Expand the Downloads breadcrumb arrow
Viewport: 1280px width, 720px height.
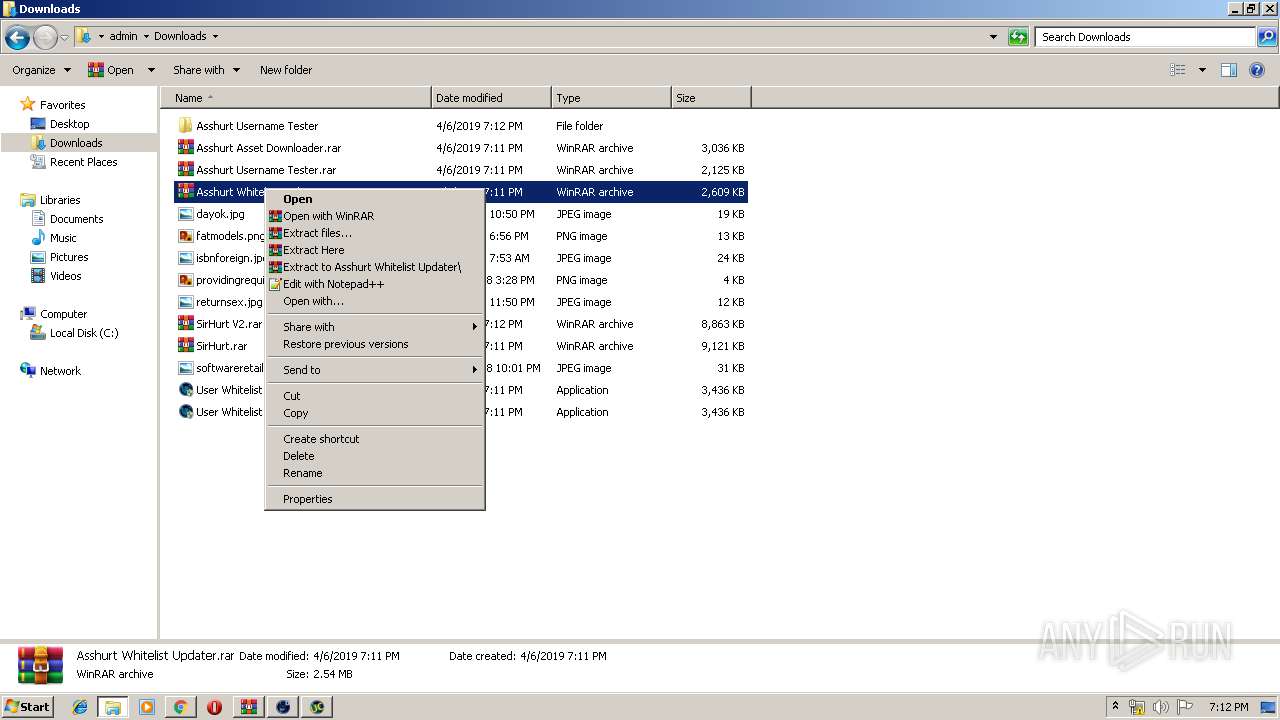(x=215, y=37)
